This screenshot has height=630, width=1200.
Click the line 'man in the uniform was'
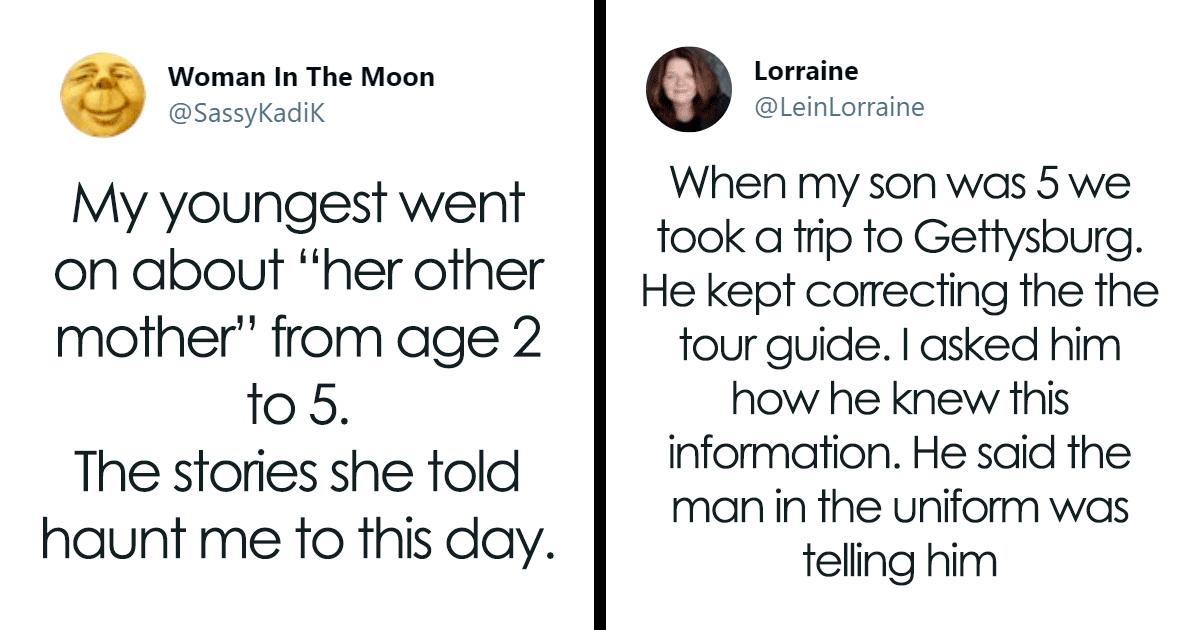(x=899, y=507)
